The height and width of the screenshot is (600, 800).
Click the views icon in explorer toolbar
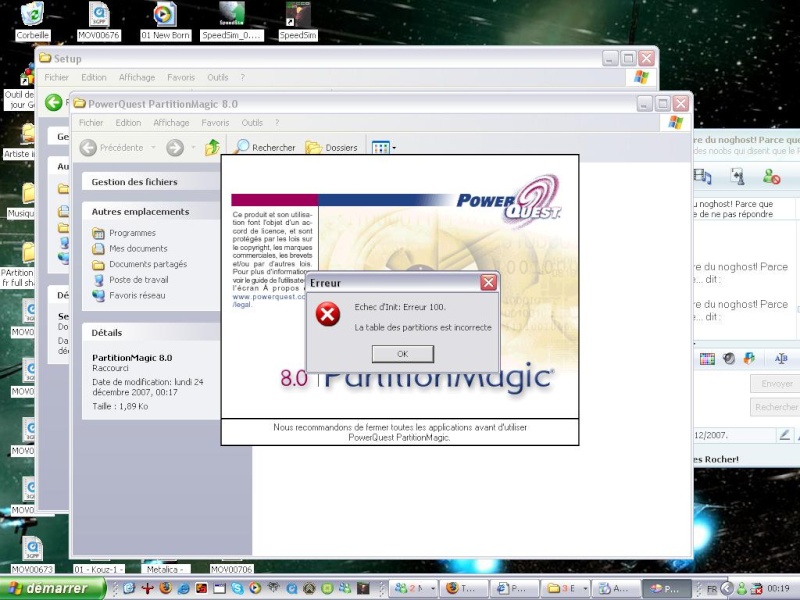[x=381, y=147]
